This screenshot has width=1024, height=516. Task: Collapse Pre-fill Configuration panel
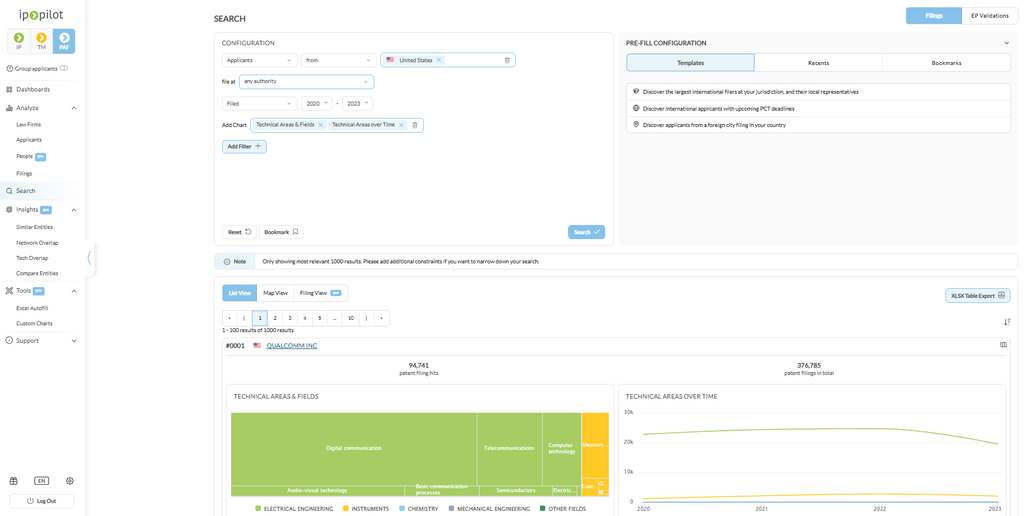click(x=1006, y=43)
